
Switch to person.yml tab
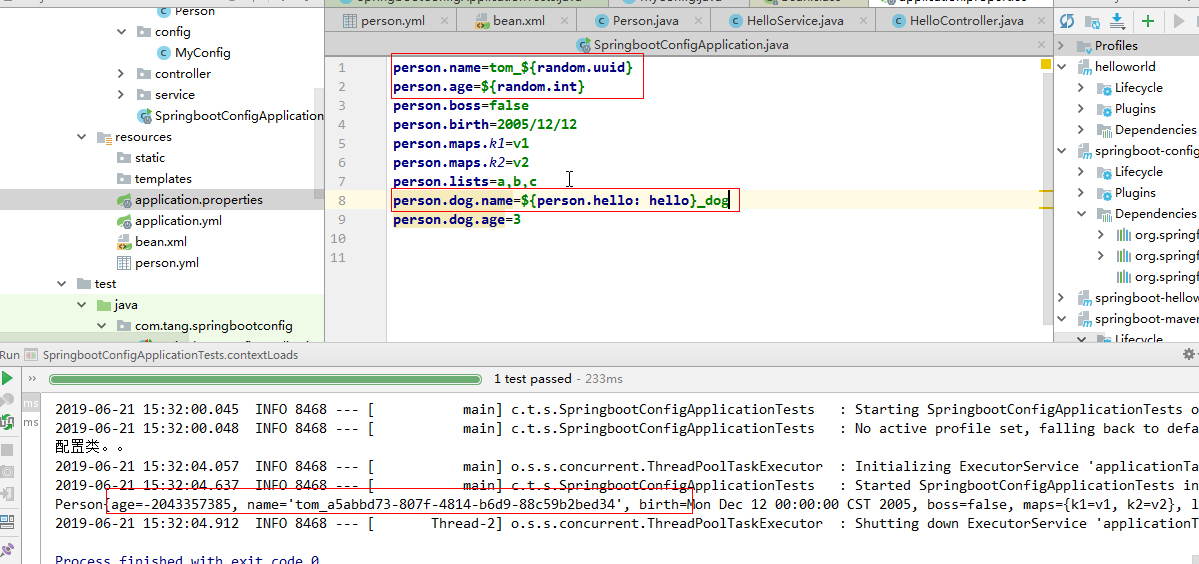point(392,21)
